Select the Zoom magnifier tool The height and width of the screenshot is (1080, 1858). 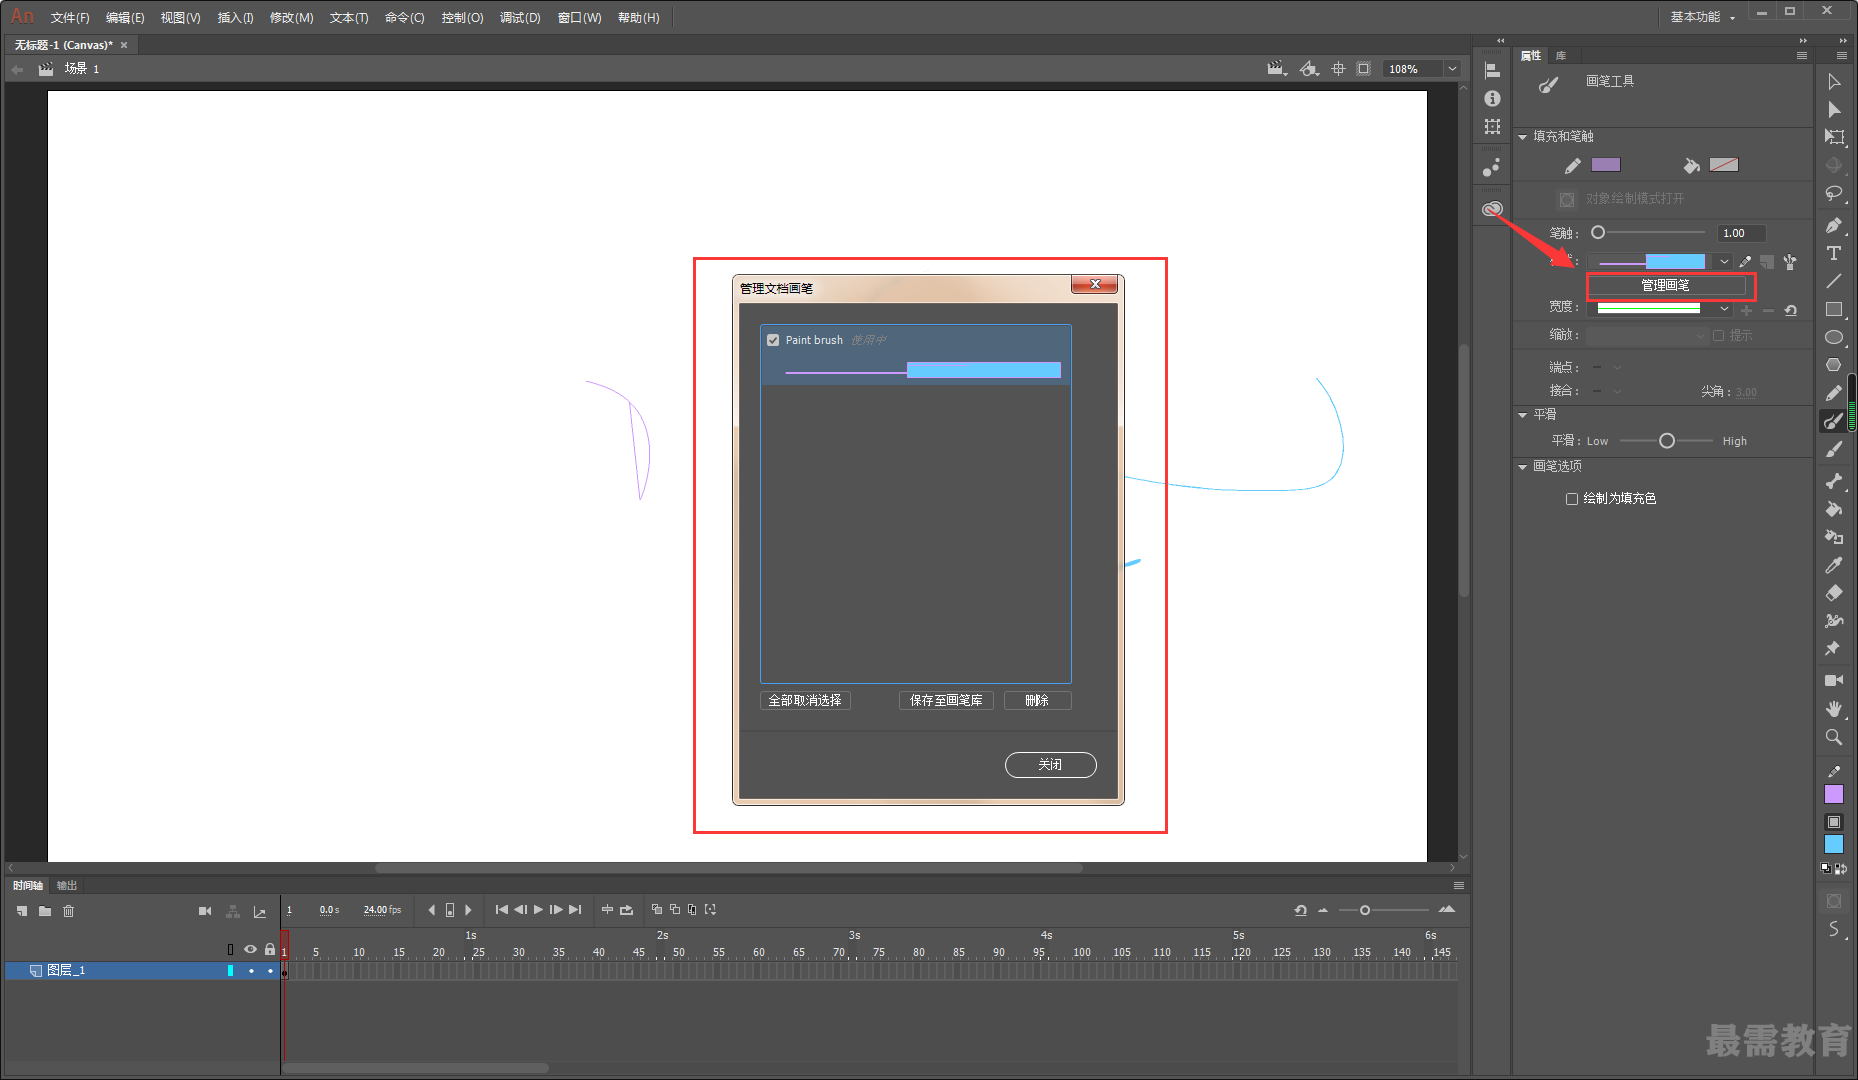point(1834,737)
